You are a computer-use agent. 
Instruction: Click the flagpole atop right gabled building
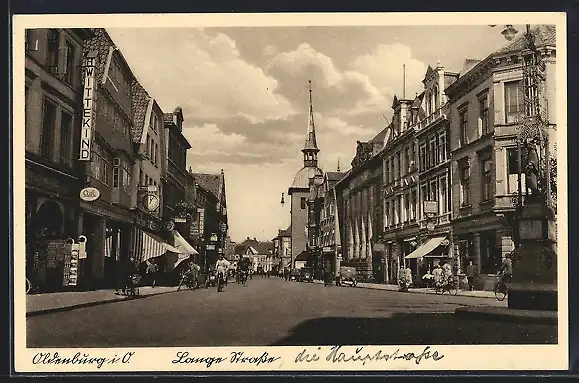point(404,82)
